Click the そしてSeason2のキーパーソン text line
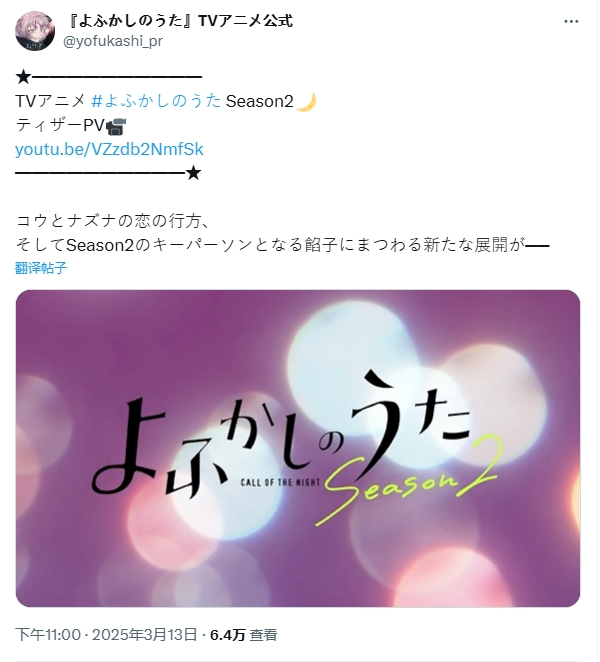The height and width of the screenshot is (662, 600). coord(282,245)
